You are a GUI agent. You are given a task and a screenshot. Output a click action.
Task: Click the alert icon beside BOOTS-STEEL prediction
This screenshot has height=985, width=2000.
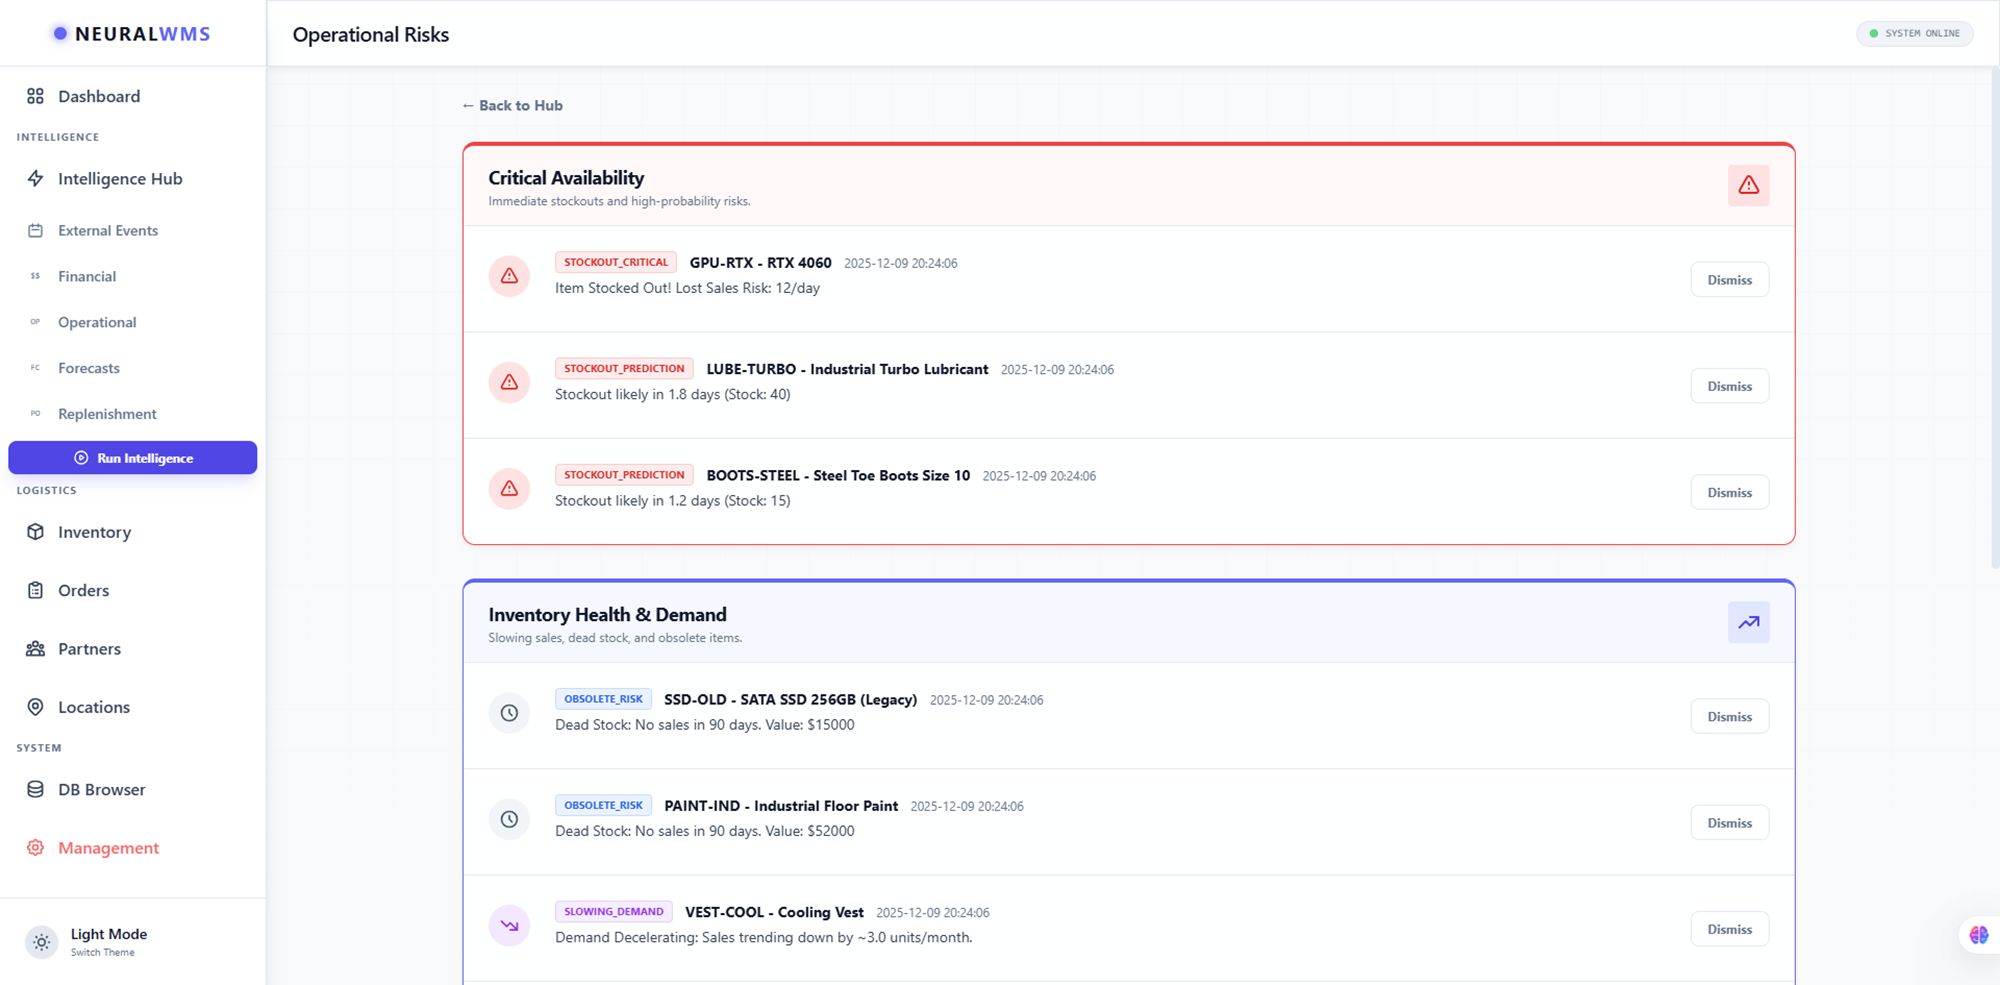pos(509,488)
